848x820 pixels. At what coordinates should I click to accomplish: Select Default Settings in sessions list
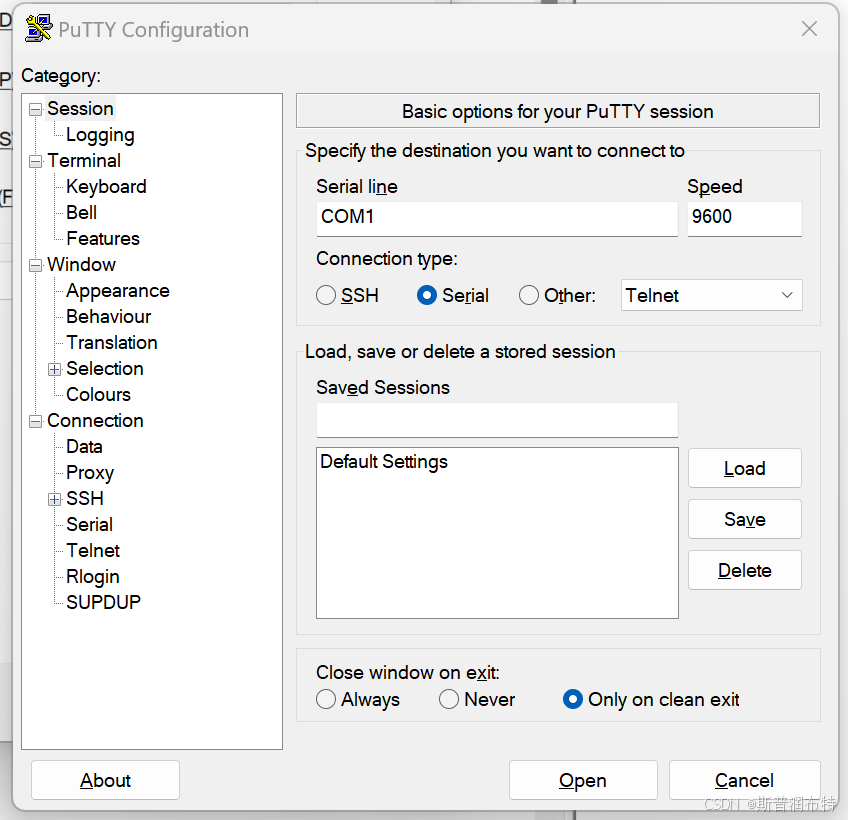[x=384, y=461]
